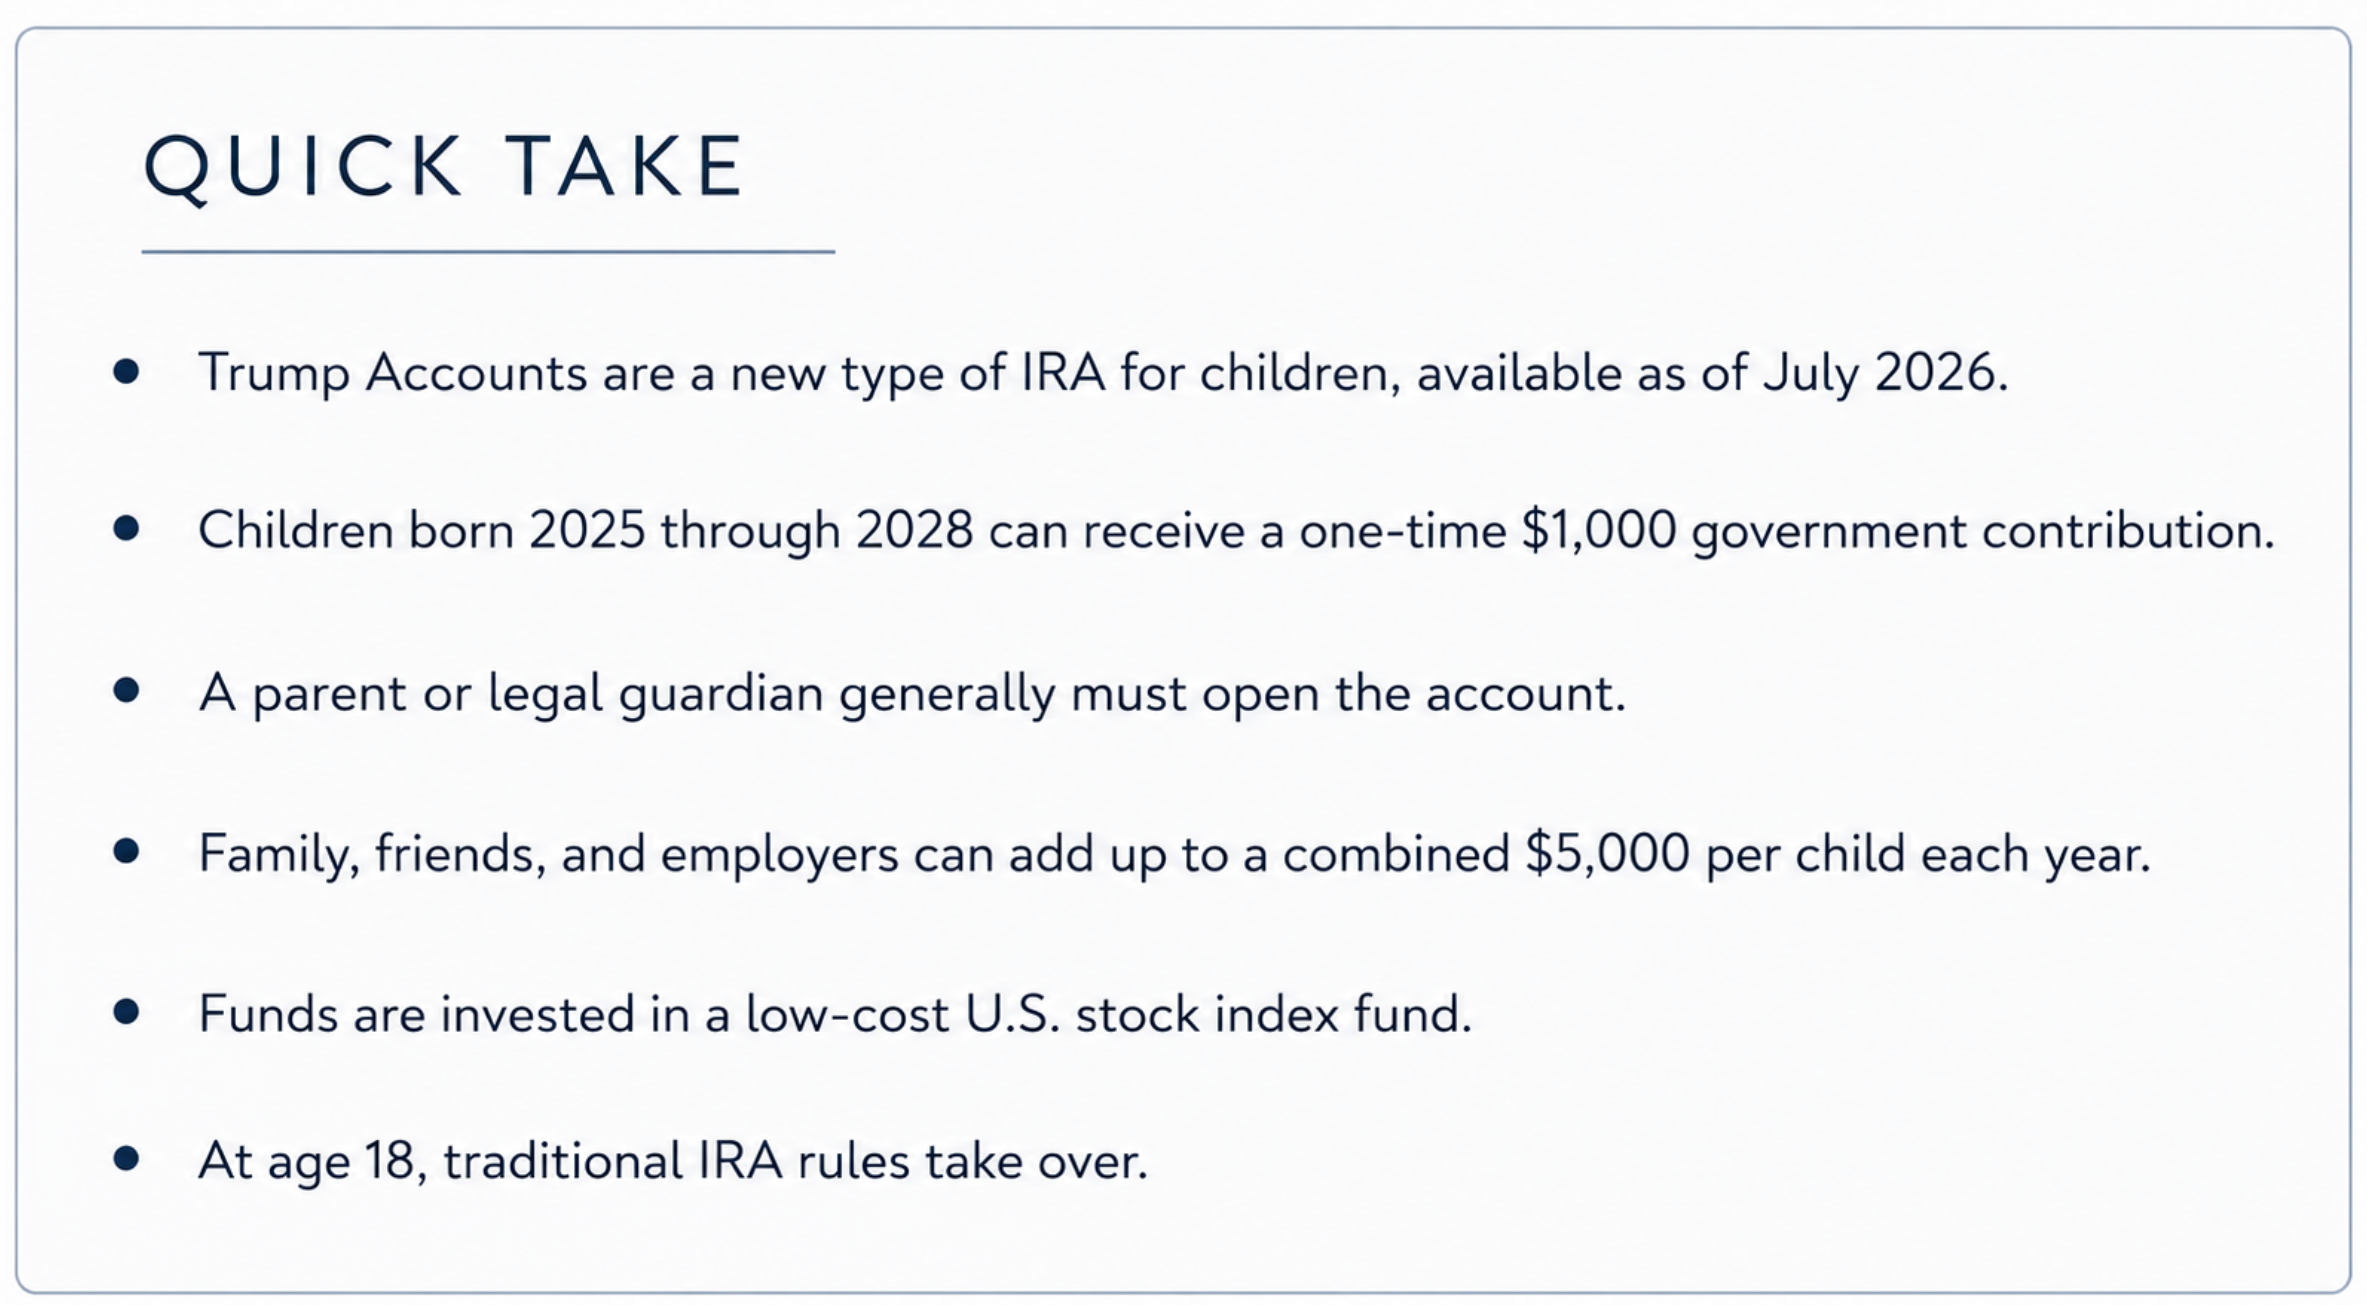Click the bullet before At age 18 line
The height and width of the screenshot is (1305, 2367).
point(126,1159)
